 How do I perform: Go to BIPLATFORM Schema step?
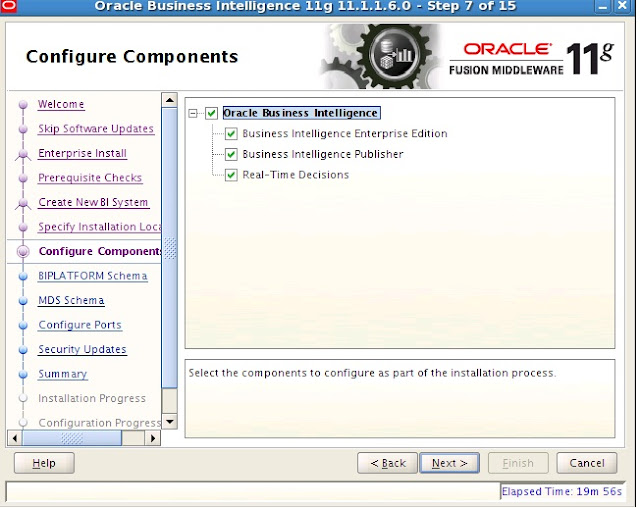pyautogui.click(x=93, y=276)
